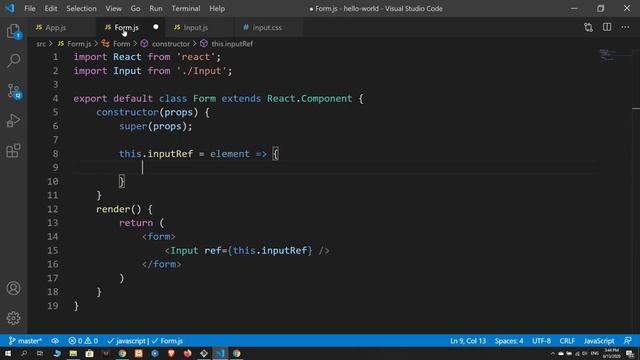Click the '<Input' tag on line 15
This screenshot has height=360, width=640.
182,250
